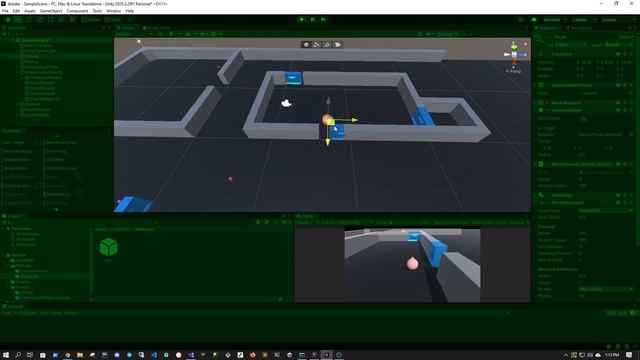Open Transform component preset icon
Image resolution: width=640 pixels, height=360 pixels.
click(625, 54)
